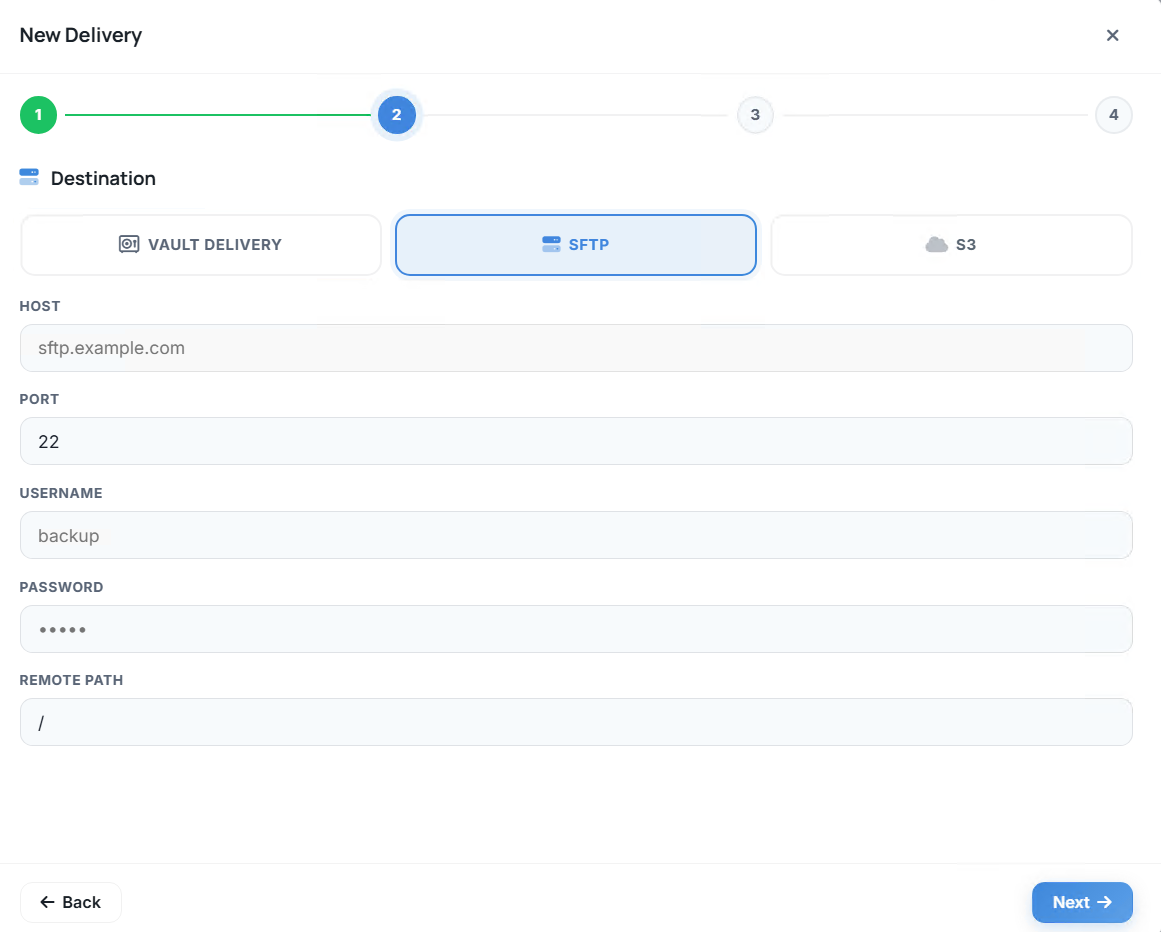Click the vault safe icon

tap(129, 244)
